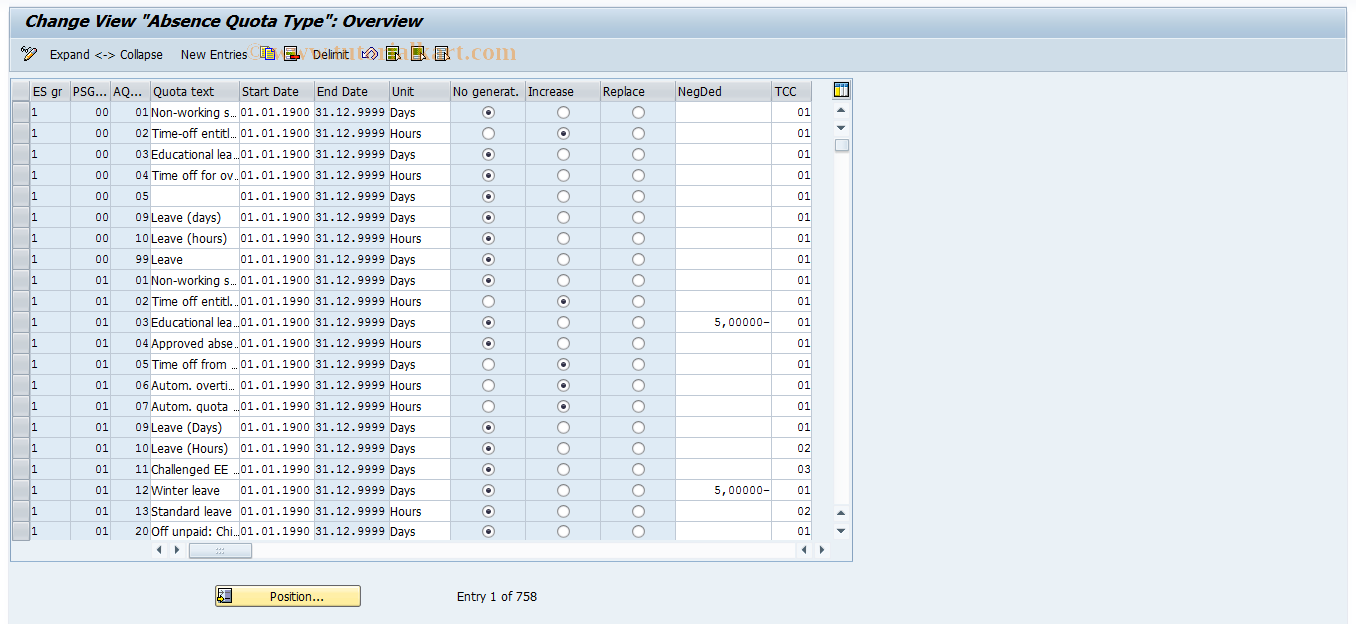This screenshot has height=624, width=1356.
Task: Click vertical scrollbar bottom down arrow
Action: [x=841, y=531]
